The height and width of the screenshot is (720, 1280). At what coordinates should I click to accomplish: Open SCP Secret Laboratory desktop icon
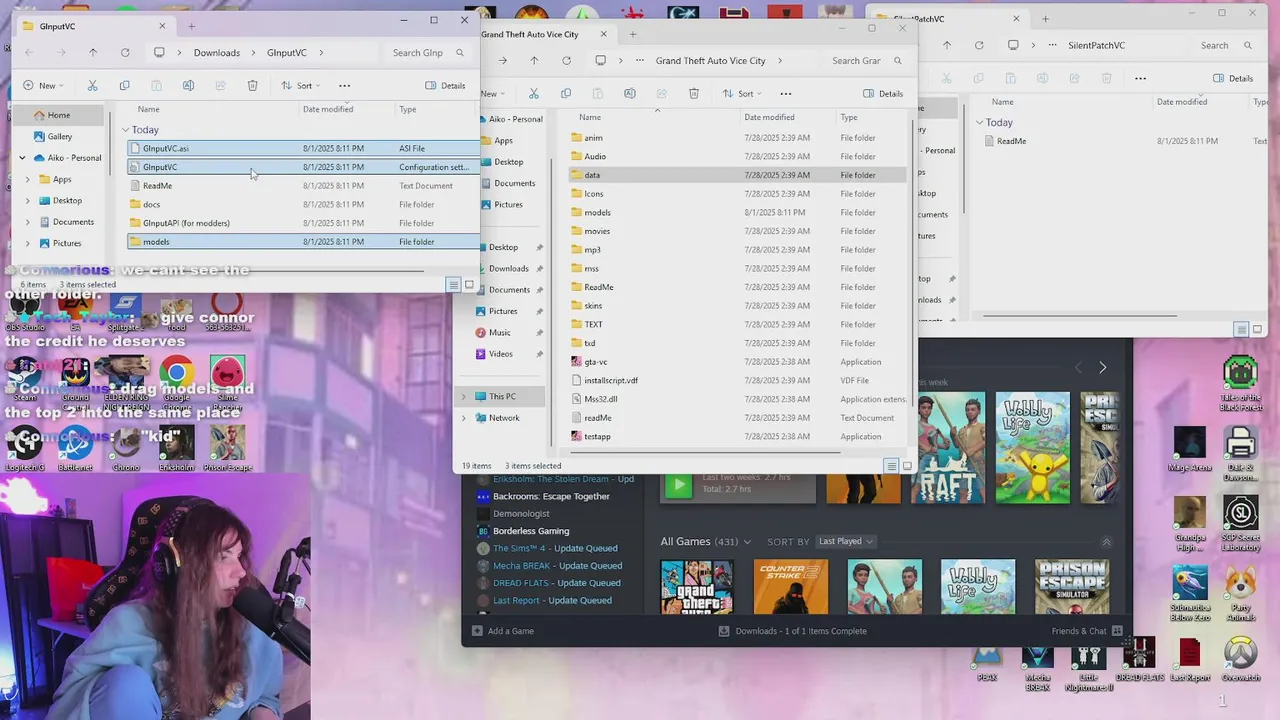tap(1240, 524)
